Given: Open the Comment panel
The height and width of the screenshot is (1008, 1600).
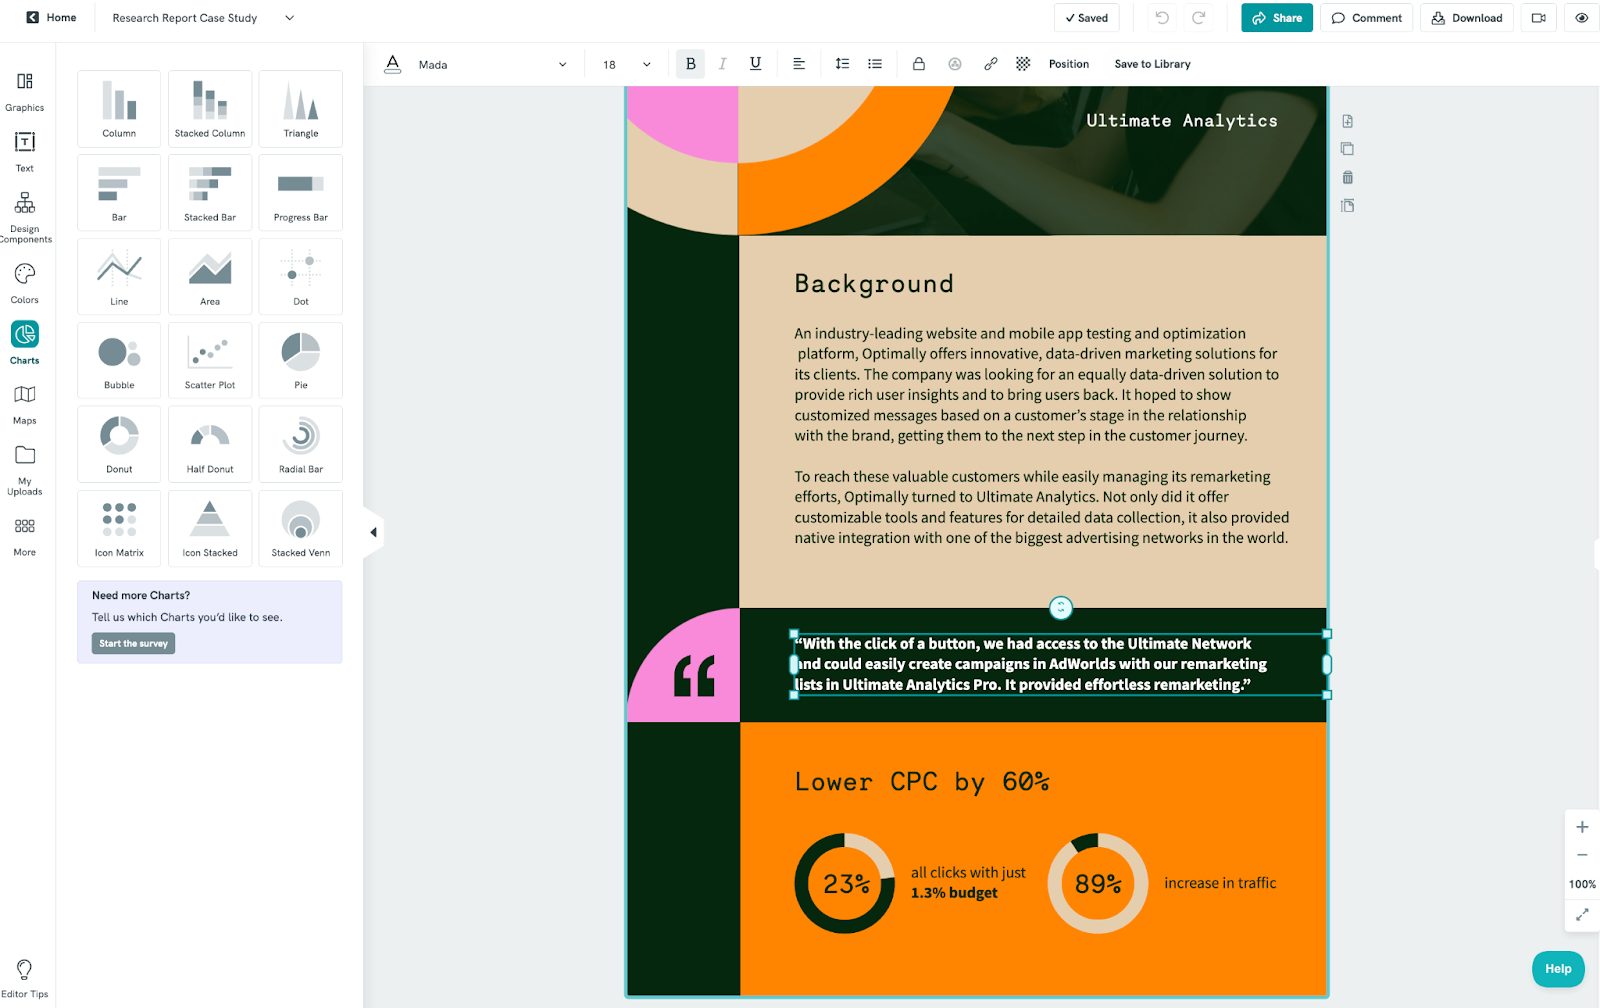Looking at the screenshot, I should pos(1366,18).
